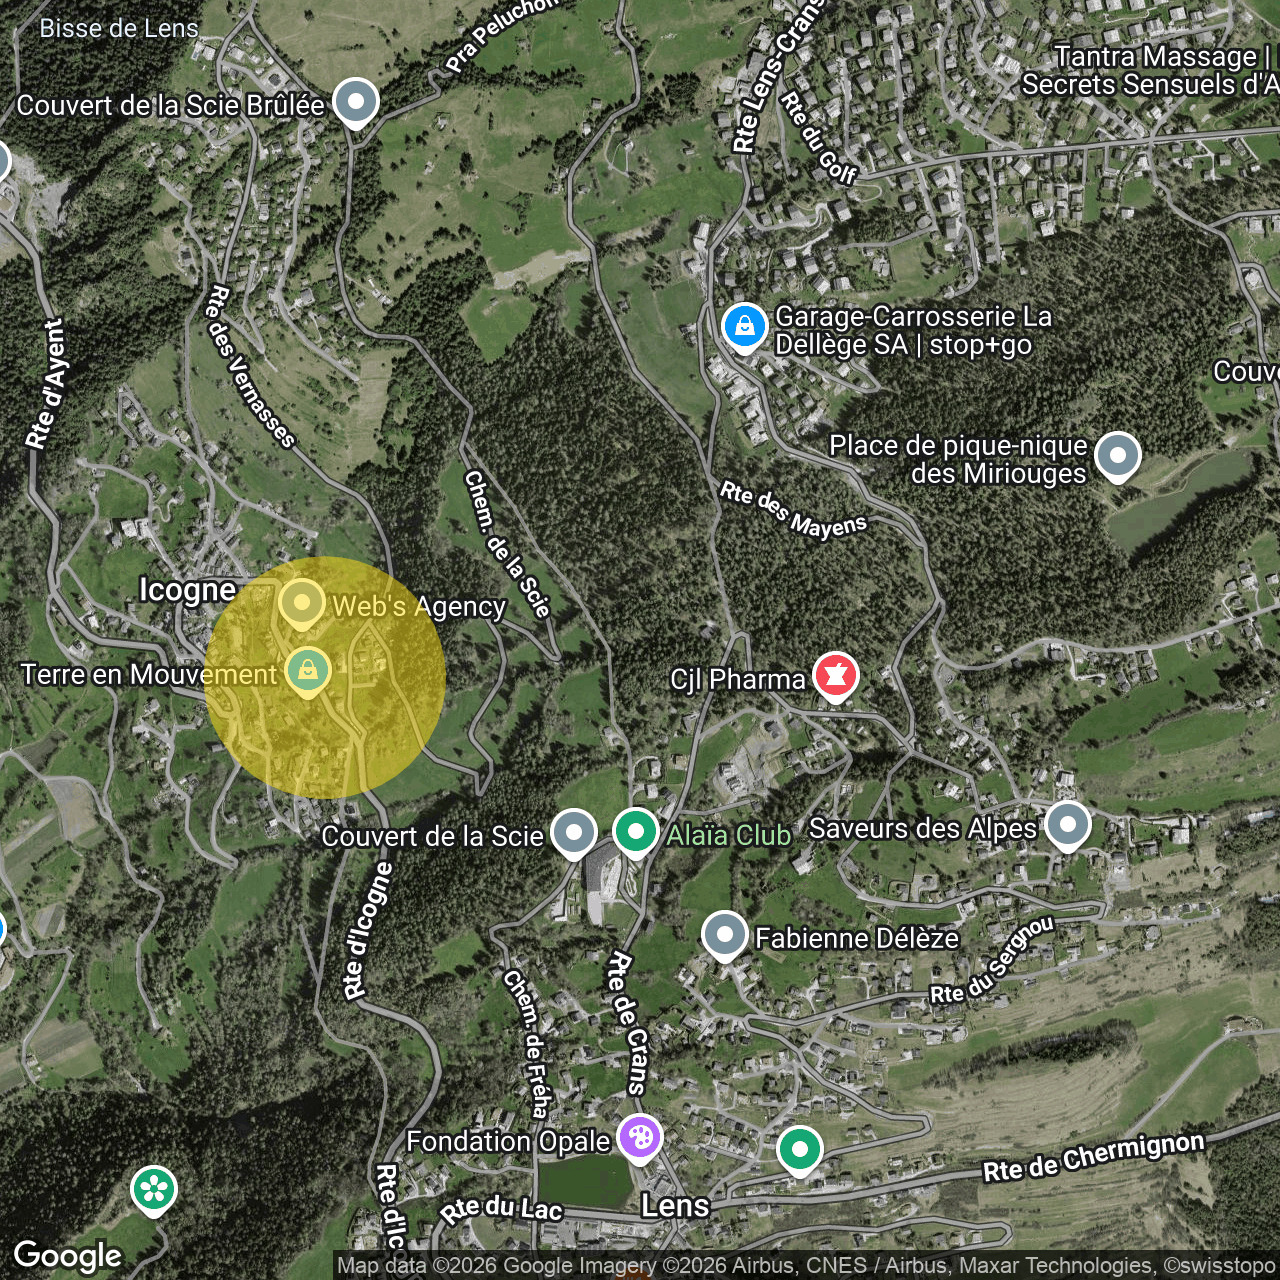1280x1280 pixels.
Task: Click the Bisse de Lens label
Action: pos(119,28)
